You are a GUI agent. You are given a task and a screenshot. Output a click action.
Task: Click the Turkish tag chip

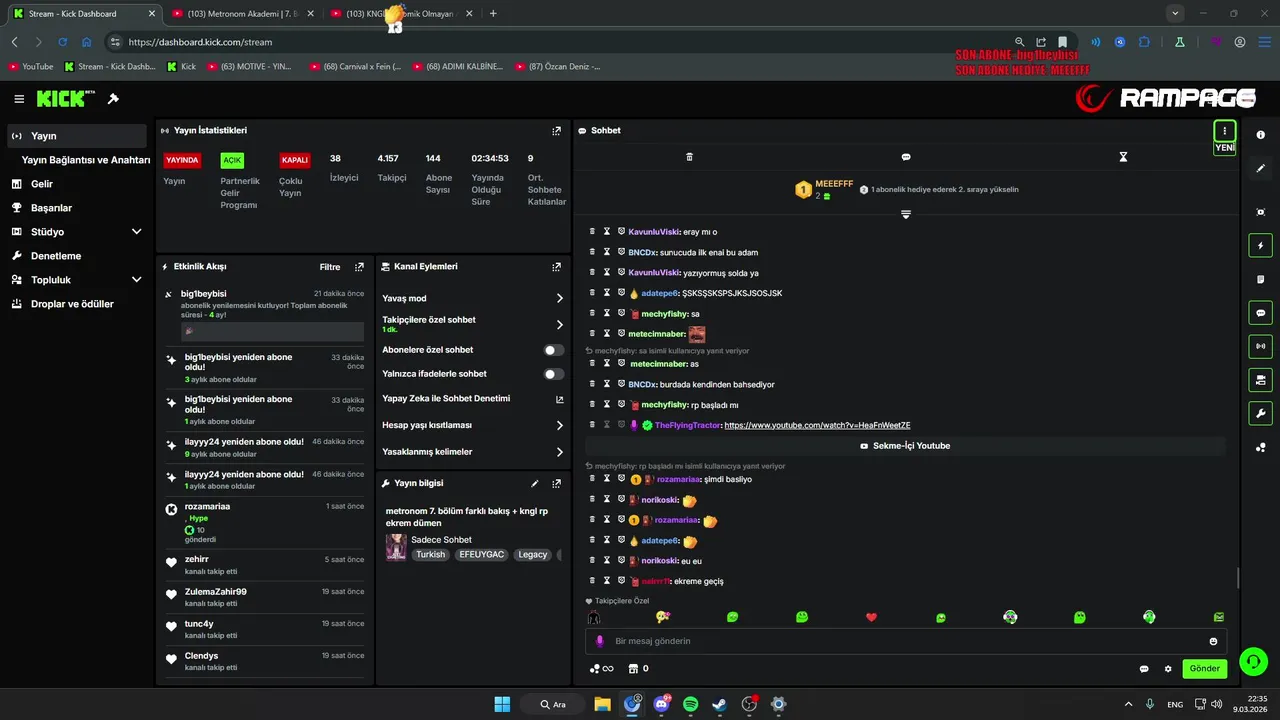coord(431,555)
